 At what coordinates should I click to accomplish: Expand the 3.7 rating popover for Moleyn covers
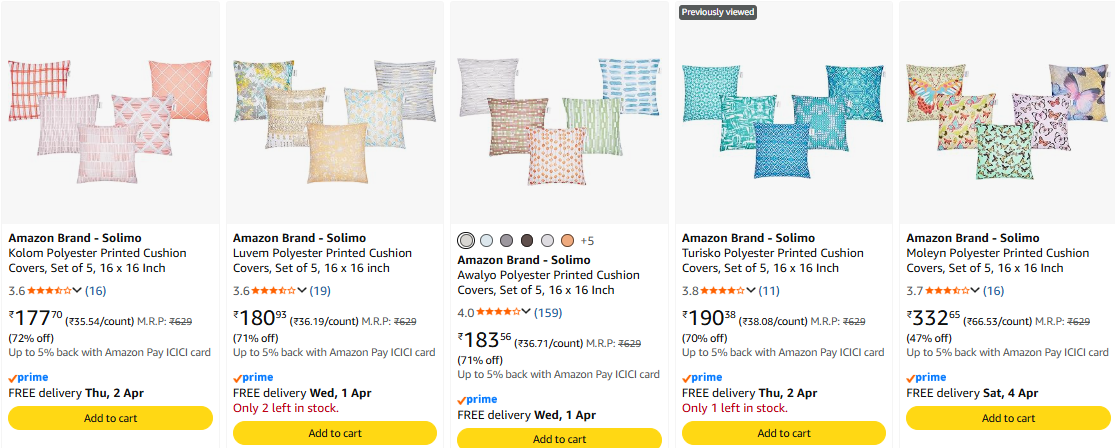tap(975, 291)
